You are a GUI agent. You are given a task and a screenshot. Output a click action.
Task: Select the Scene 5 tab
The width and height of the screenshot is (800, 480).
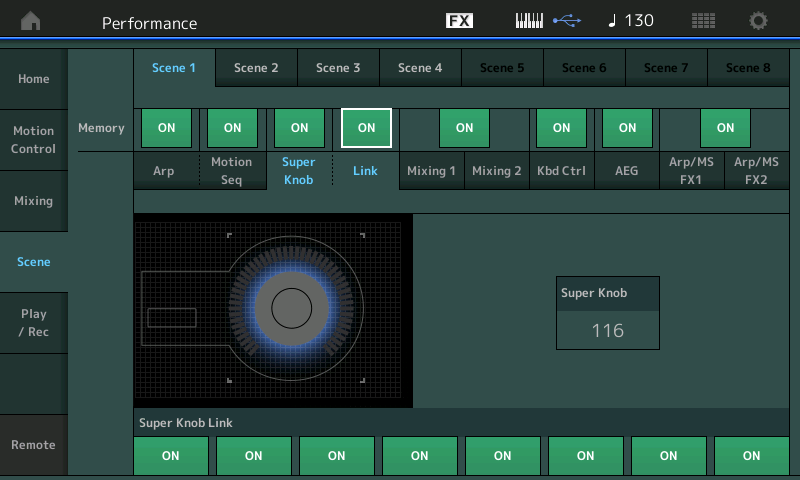point(502,68)
